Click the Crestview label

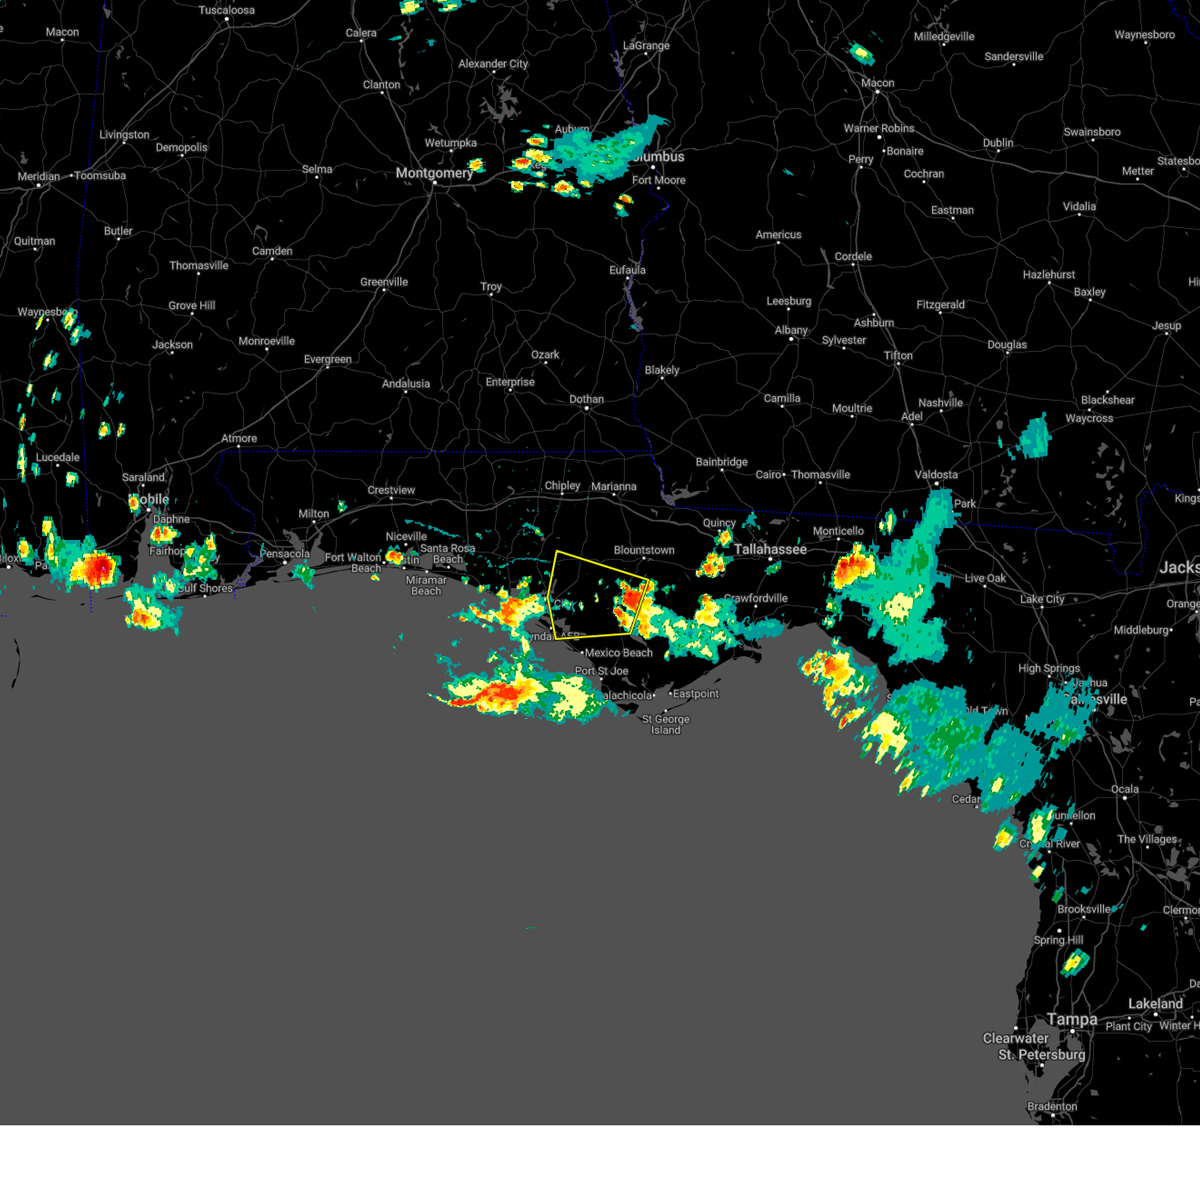[x=391, y=490]
